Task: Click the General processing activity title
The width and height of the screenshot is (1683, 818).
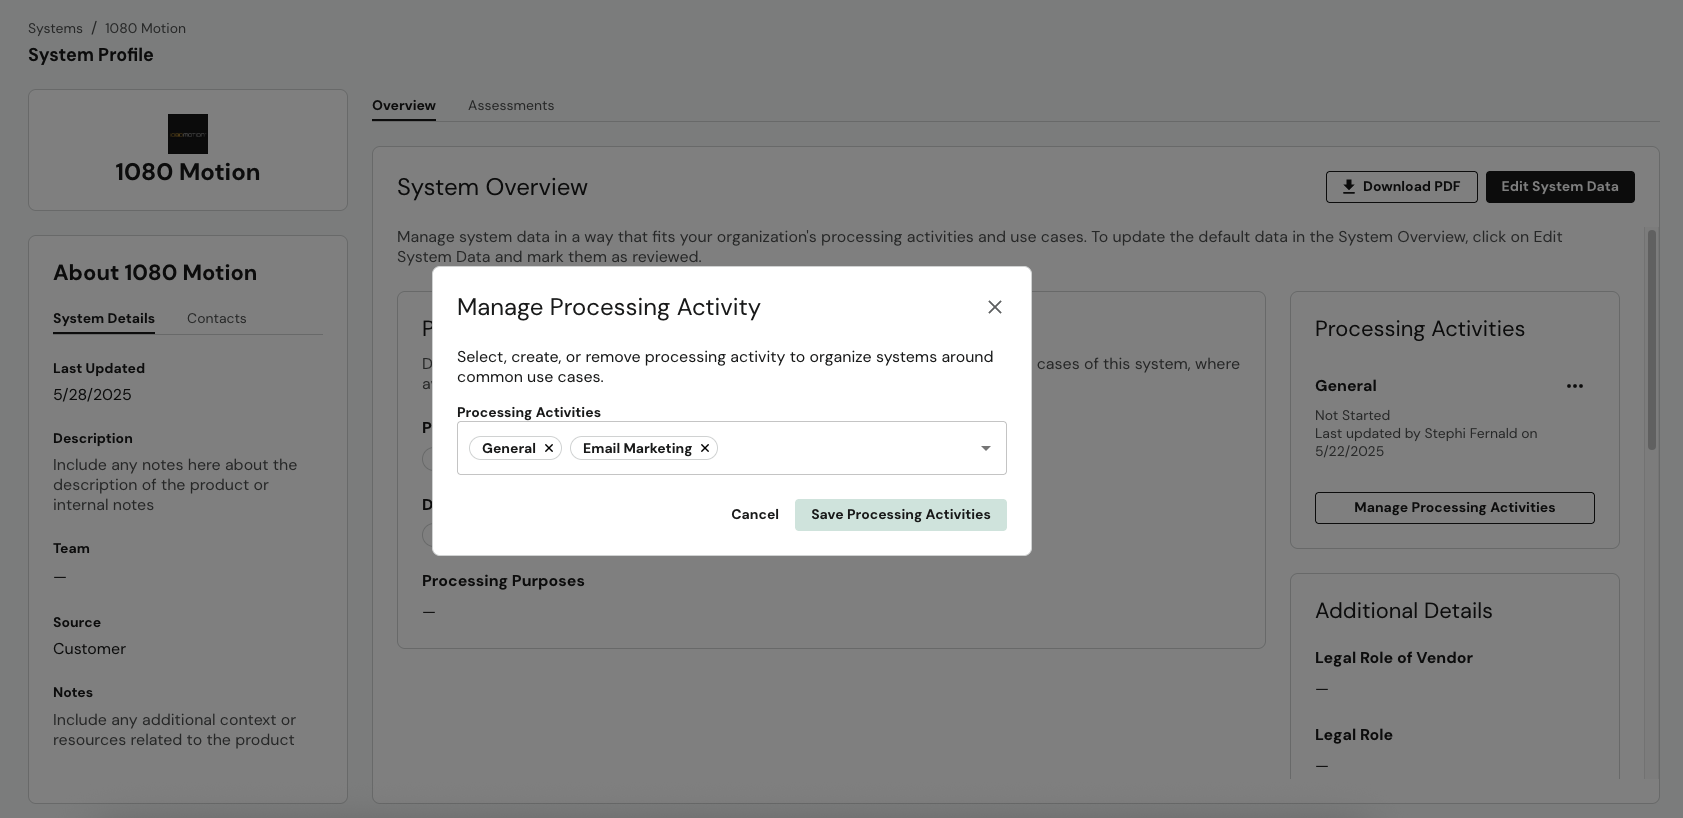Action: (x=1345, y=386)
